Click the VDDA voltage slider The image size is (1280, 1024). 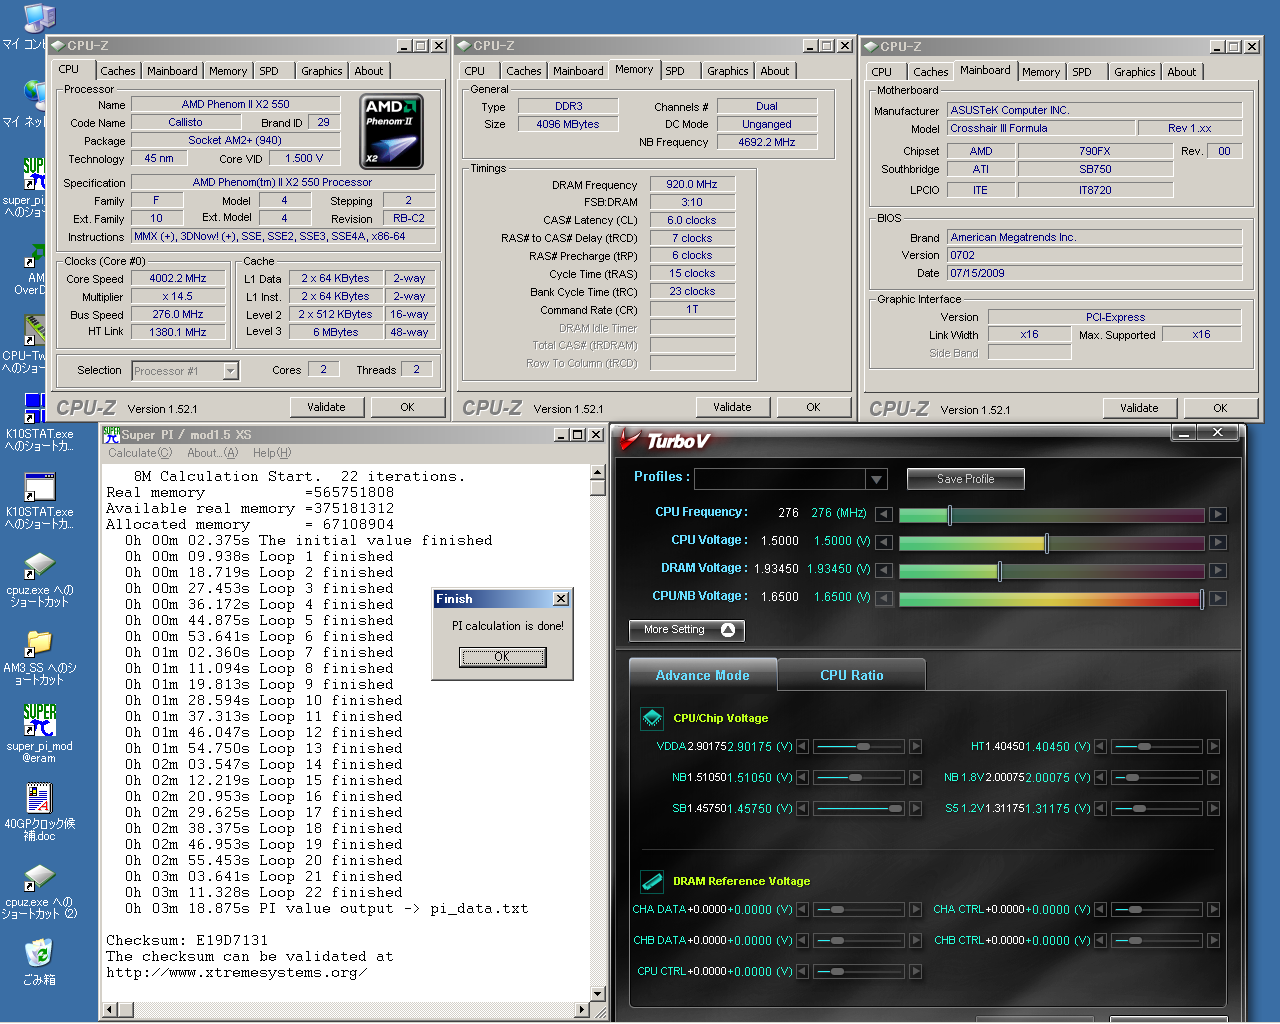(x=859, y=747)
